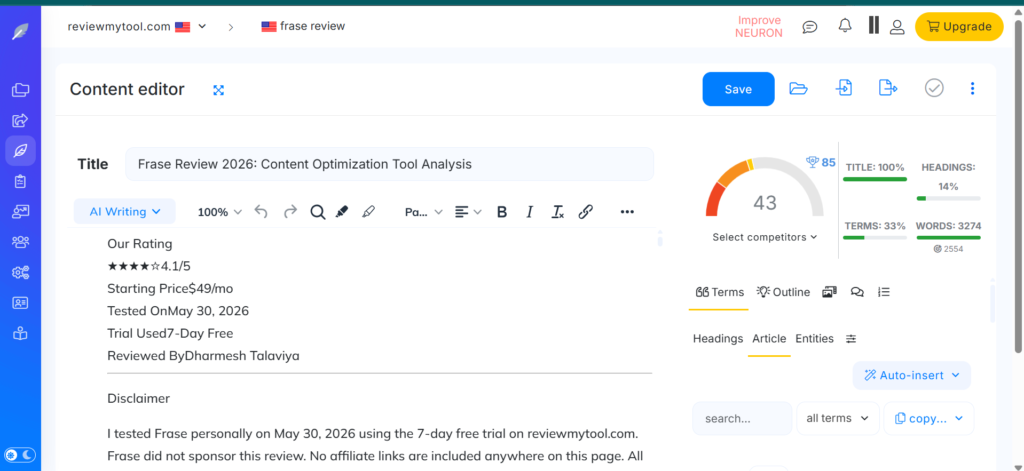The height and width of the screenshot is (471, 1024).
Task: Click the yellow Upgrade button
Action: pyautogui.click(x=959, y=27)
